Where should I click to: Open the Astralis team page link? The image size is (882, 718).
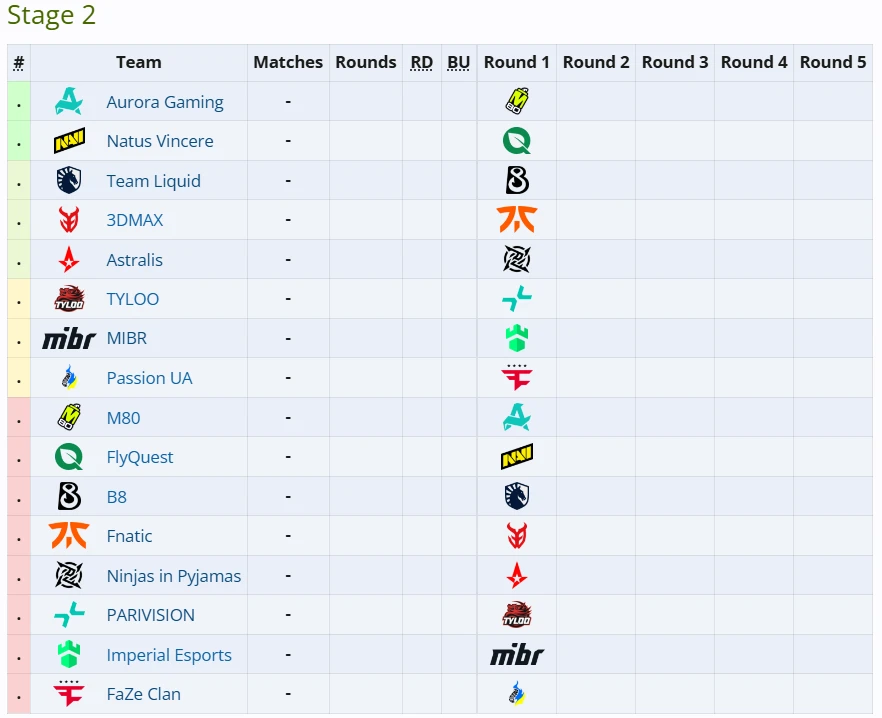pyautogui.click(x=135, y=260)
